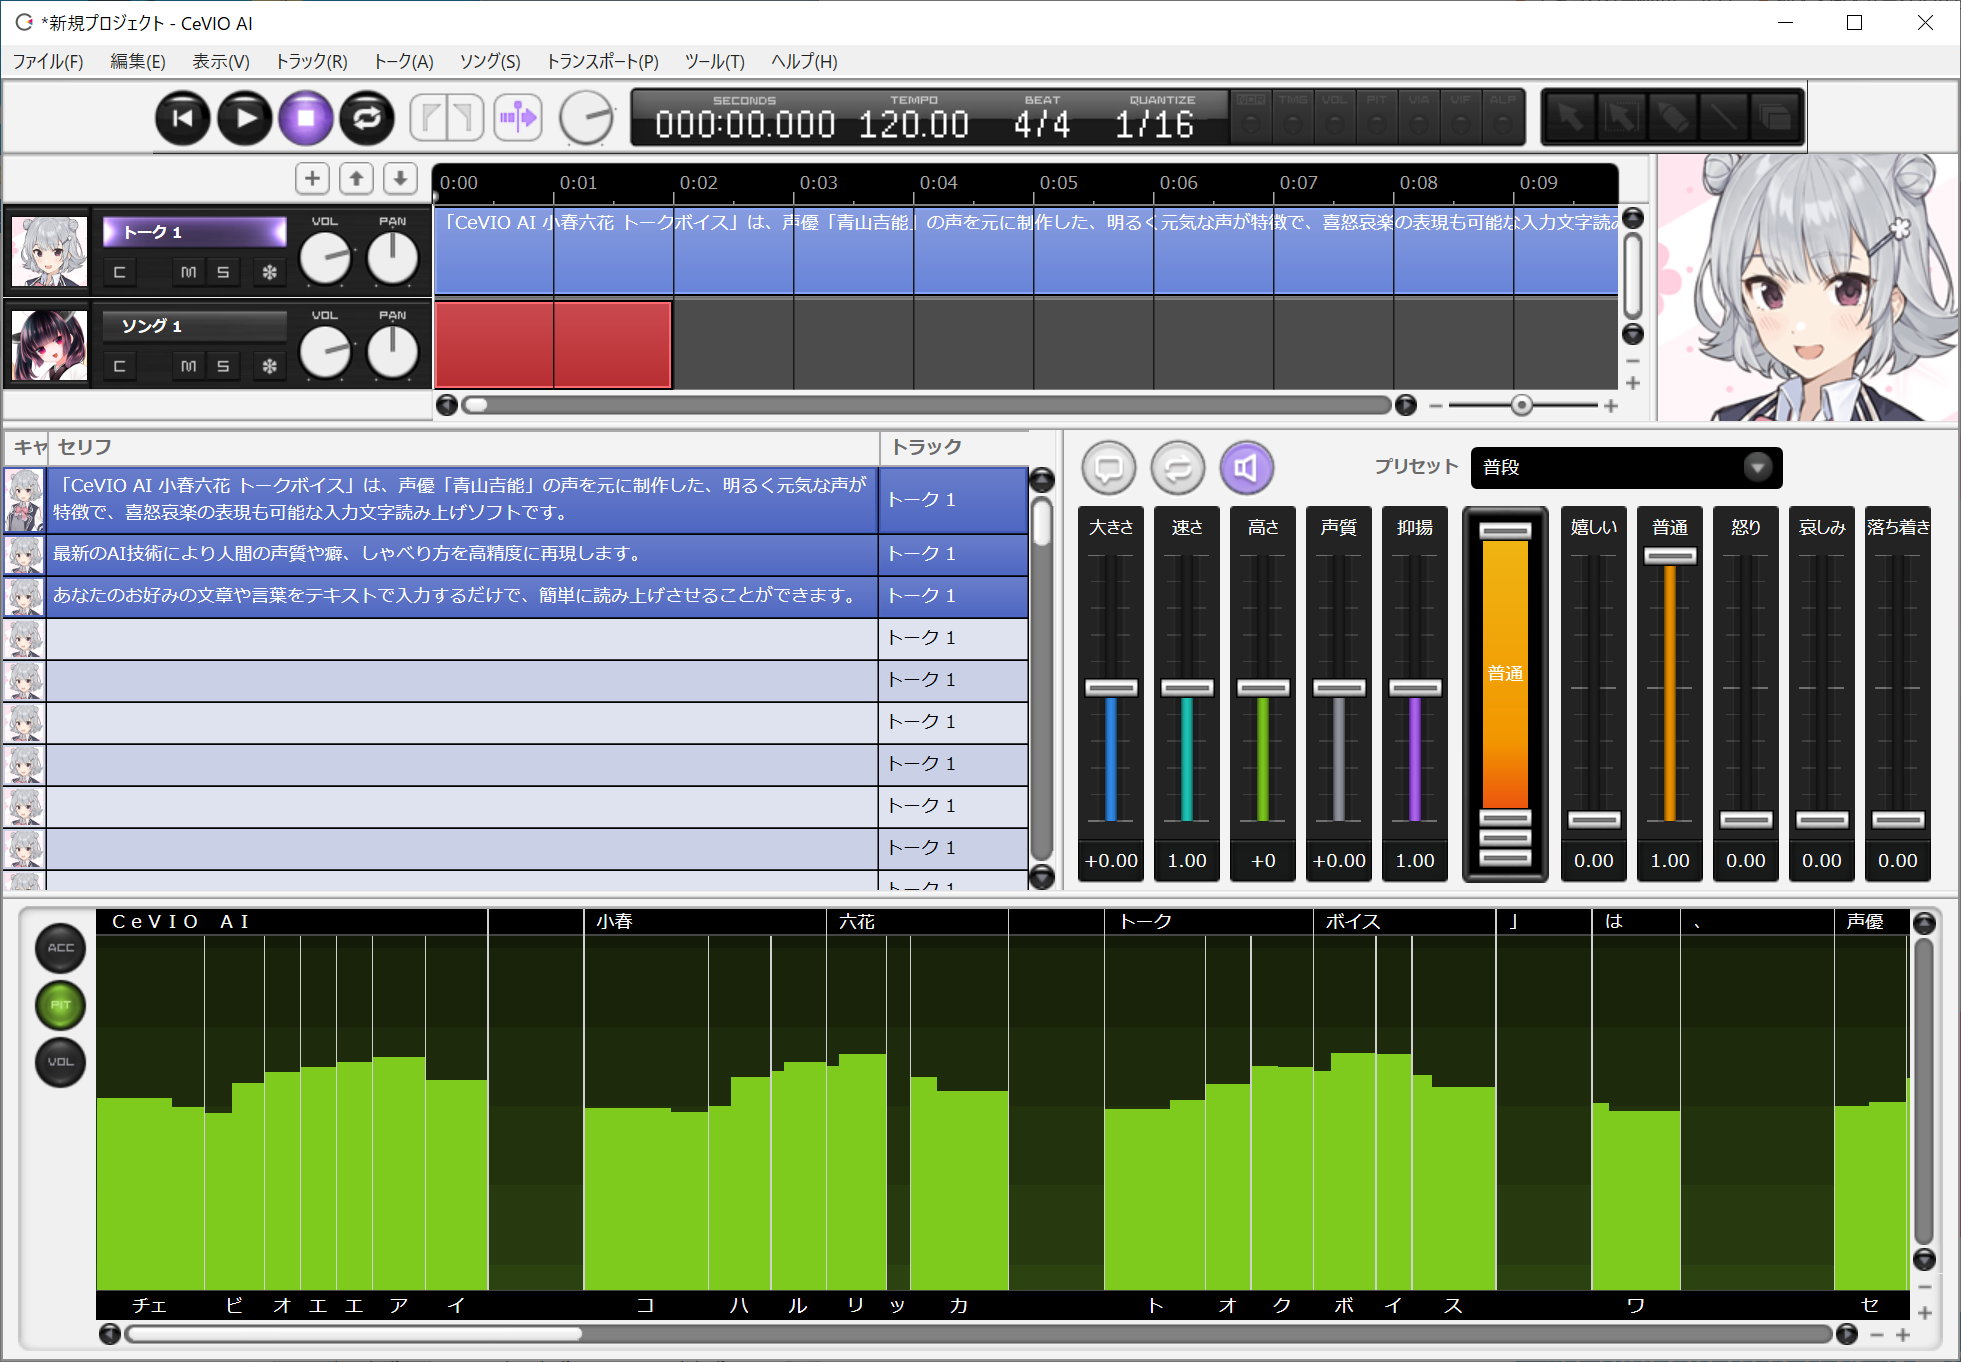Click the speech bubble icon above the sliders
The image size is (1961, 1362).
tap(1108, 467)
